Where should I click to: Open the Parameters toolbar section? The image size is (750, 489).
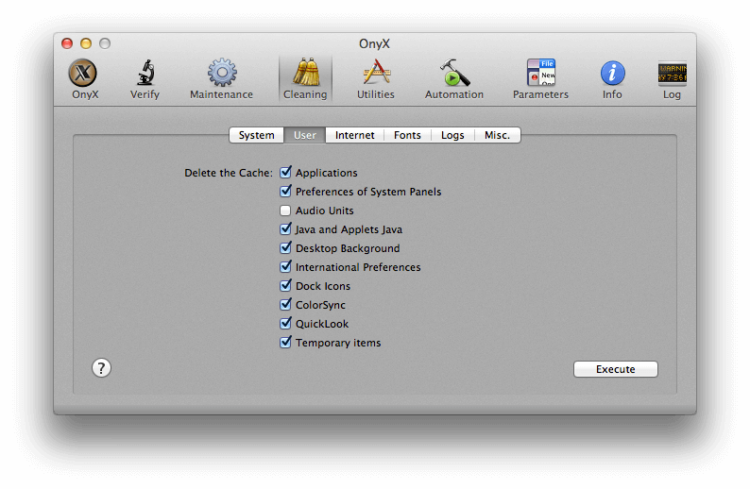pos(540,78)
